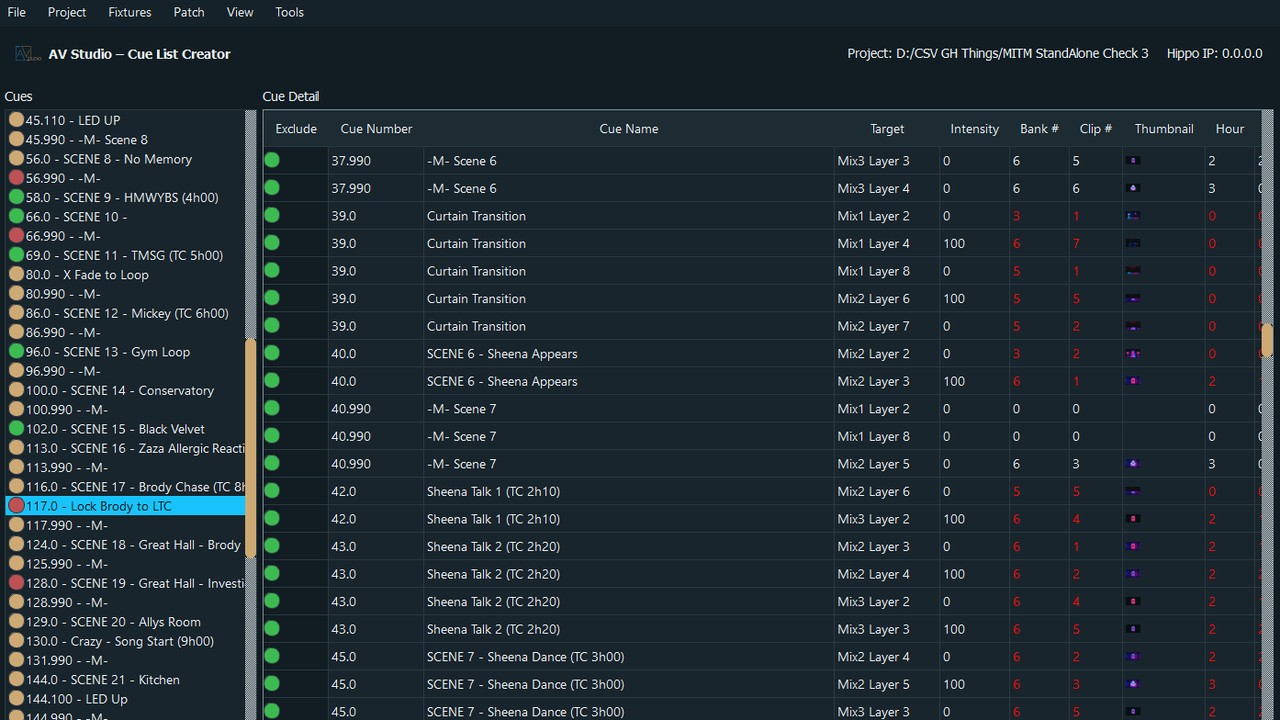Screen dimensions: 1280x720
Task: Click the AV Studio logo icon
Action: [x=28, y=54]
